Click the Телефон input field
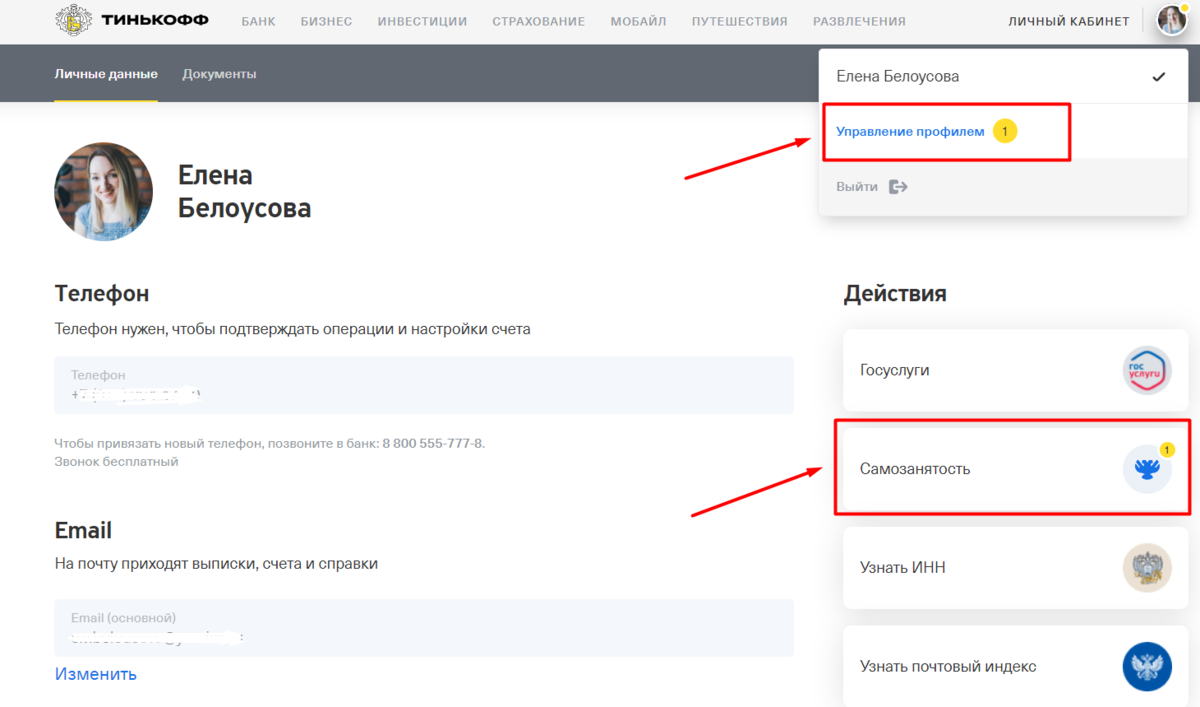This screenshot has width=1200, height=707. [x=424, y=385]
